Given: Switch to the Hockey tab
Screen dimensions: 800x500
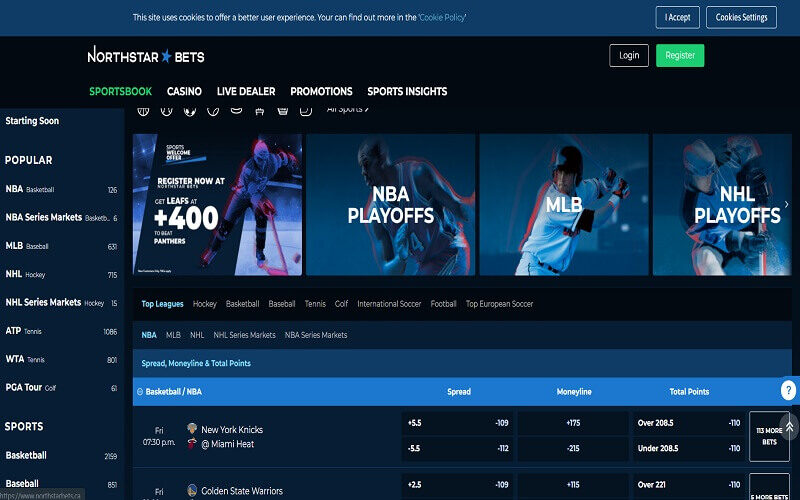Looking at the screenshot, I should (x=205, y=304).
